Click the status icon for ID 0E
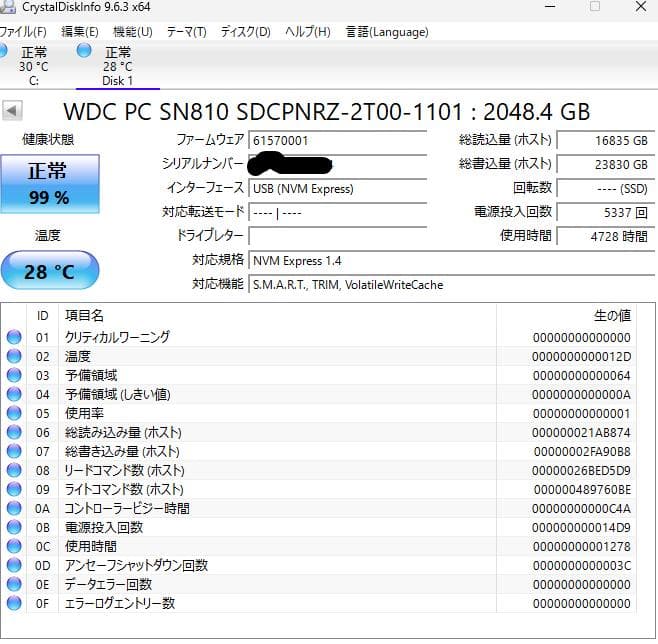 point(14,584)
